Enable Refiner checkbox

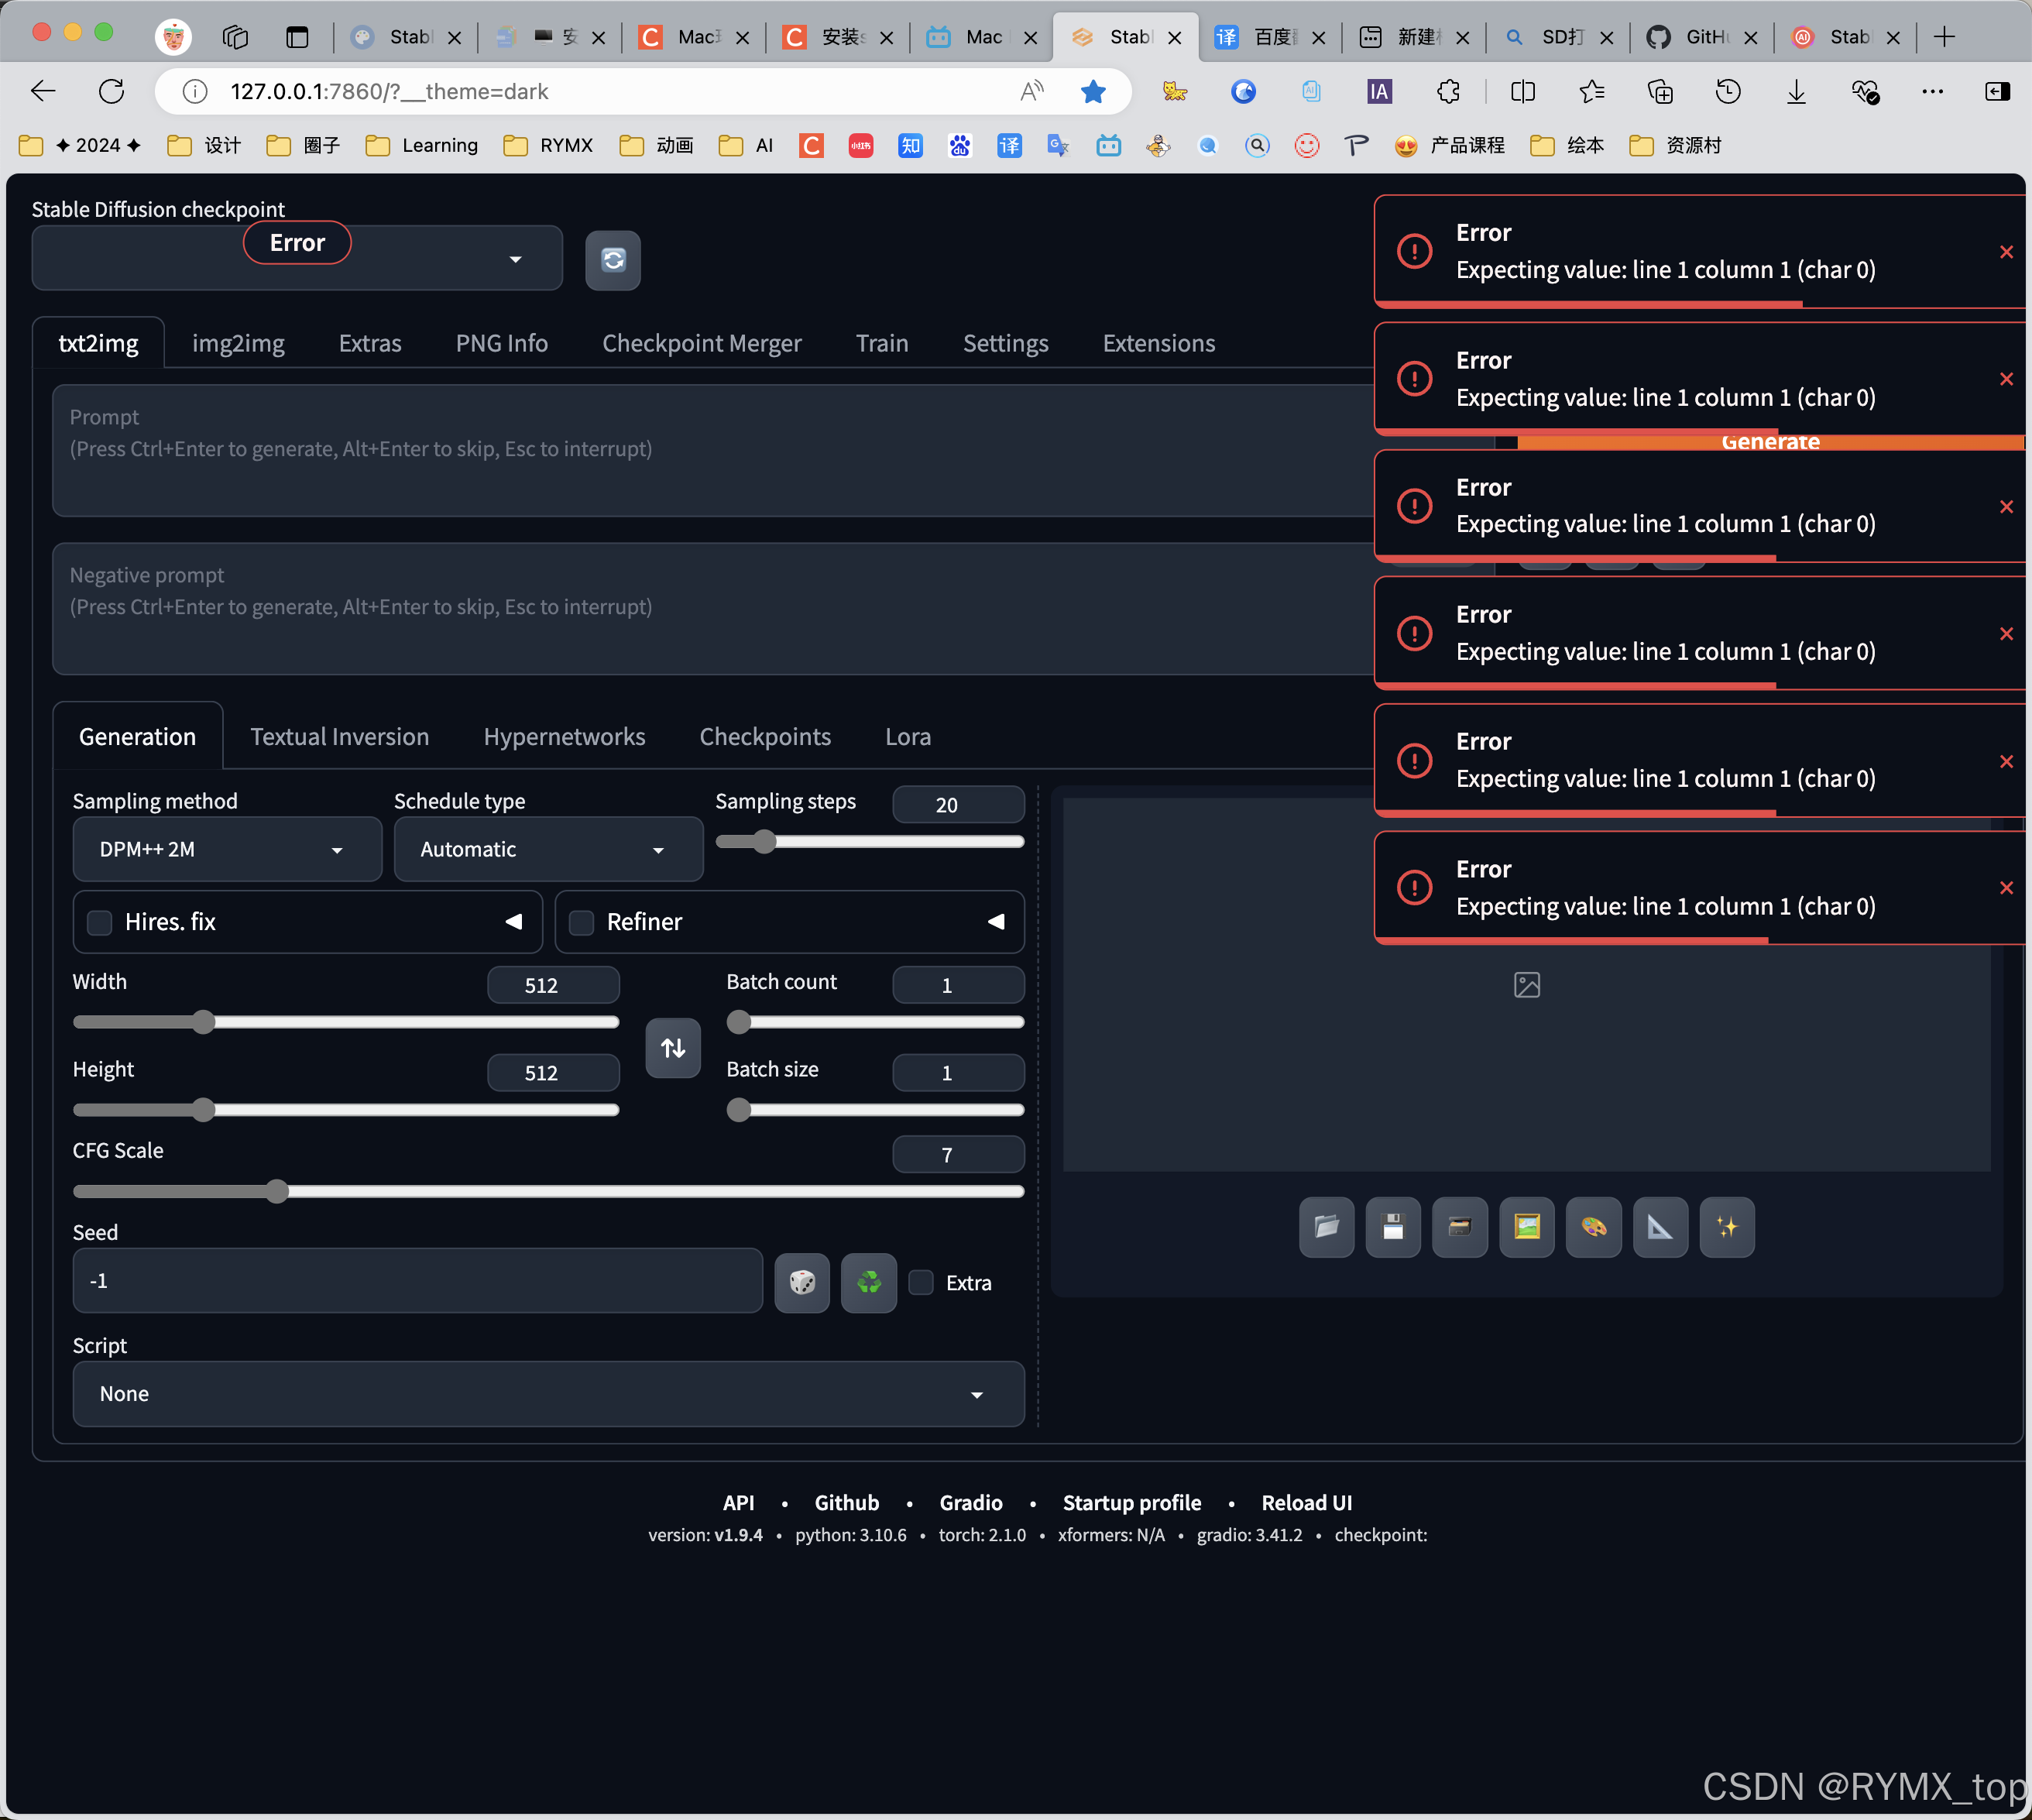(x=582, y=922)
